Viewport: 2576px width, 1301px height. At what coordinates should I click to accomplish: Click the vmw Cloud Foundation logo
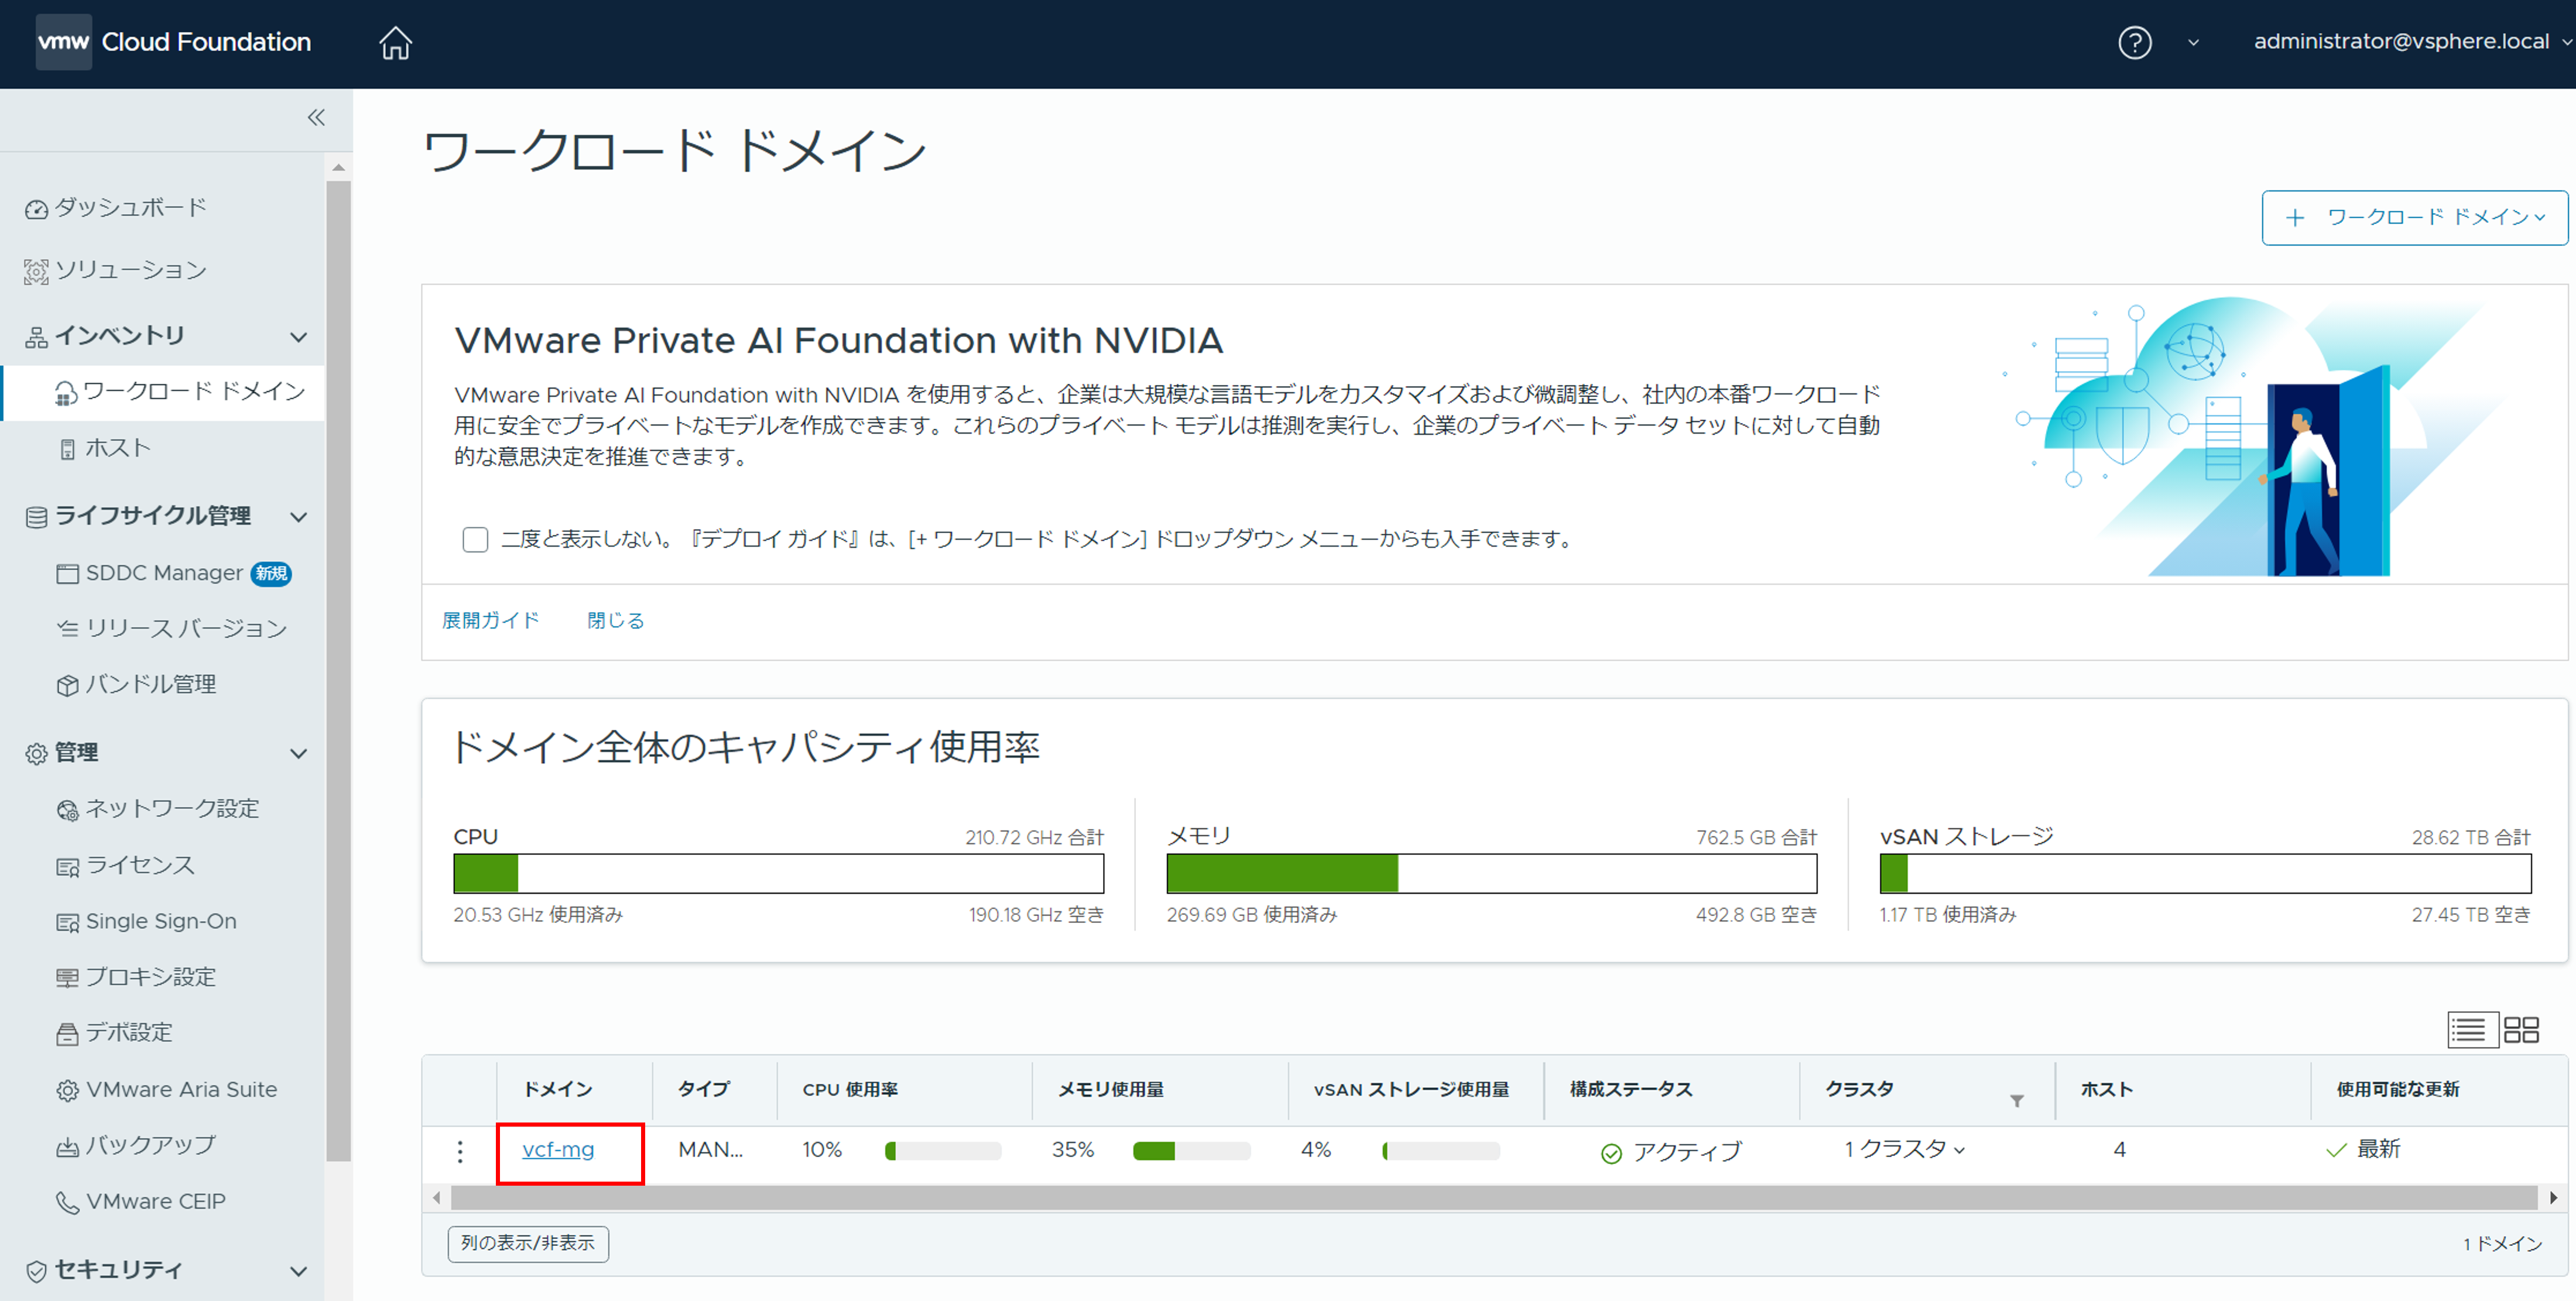(173, 42)
